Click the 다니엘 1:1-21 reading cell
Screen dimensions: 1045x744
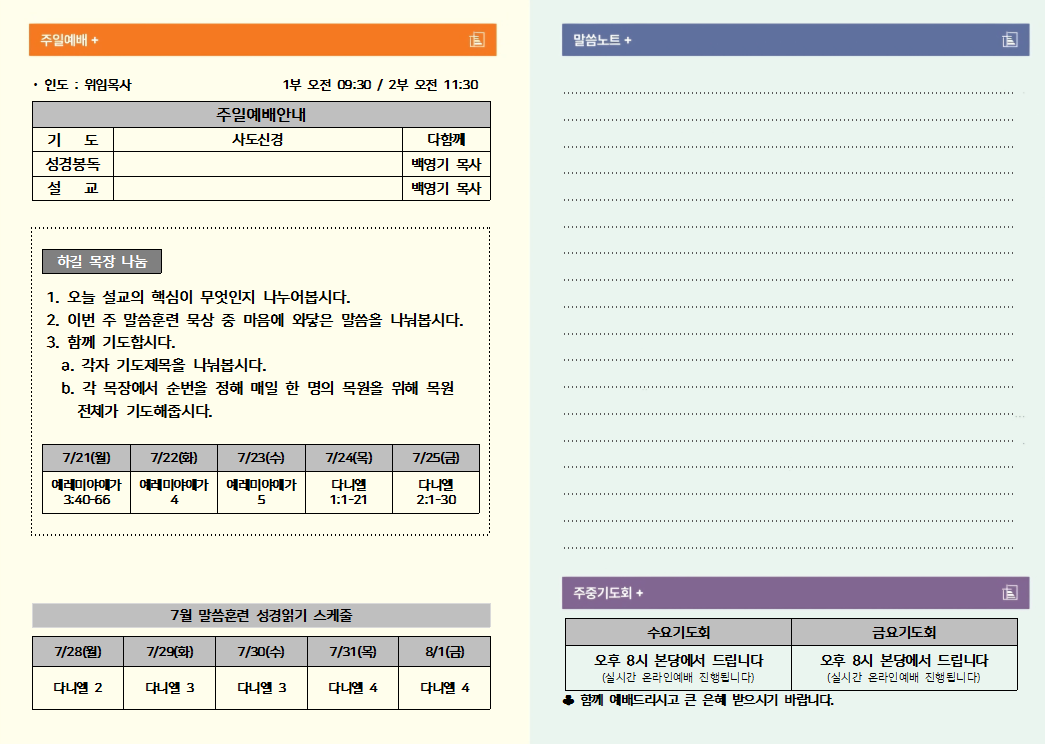pos(348,492)
